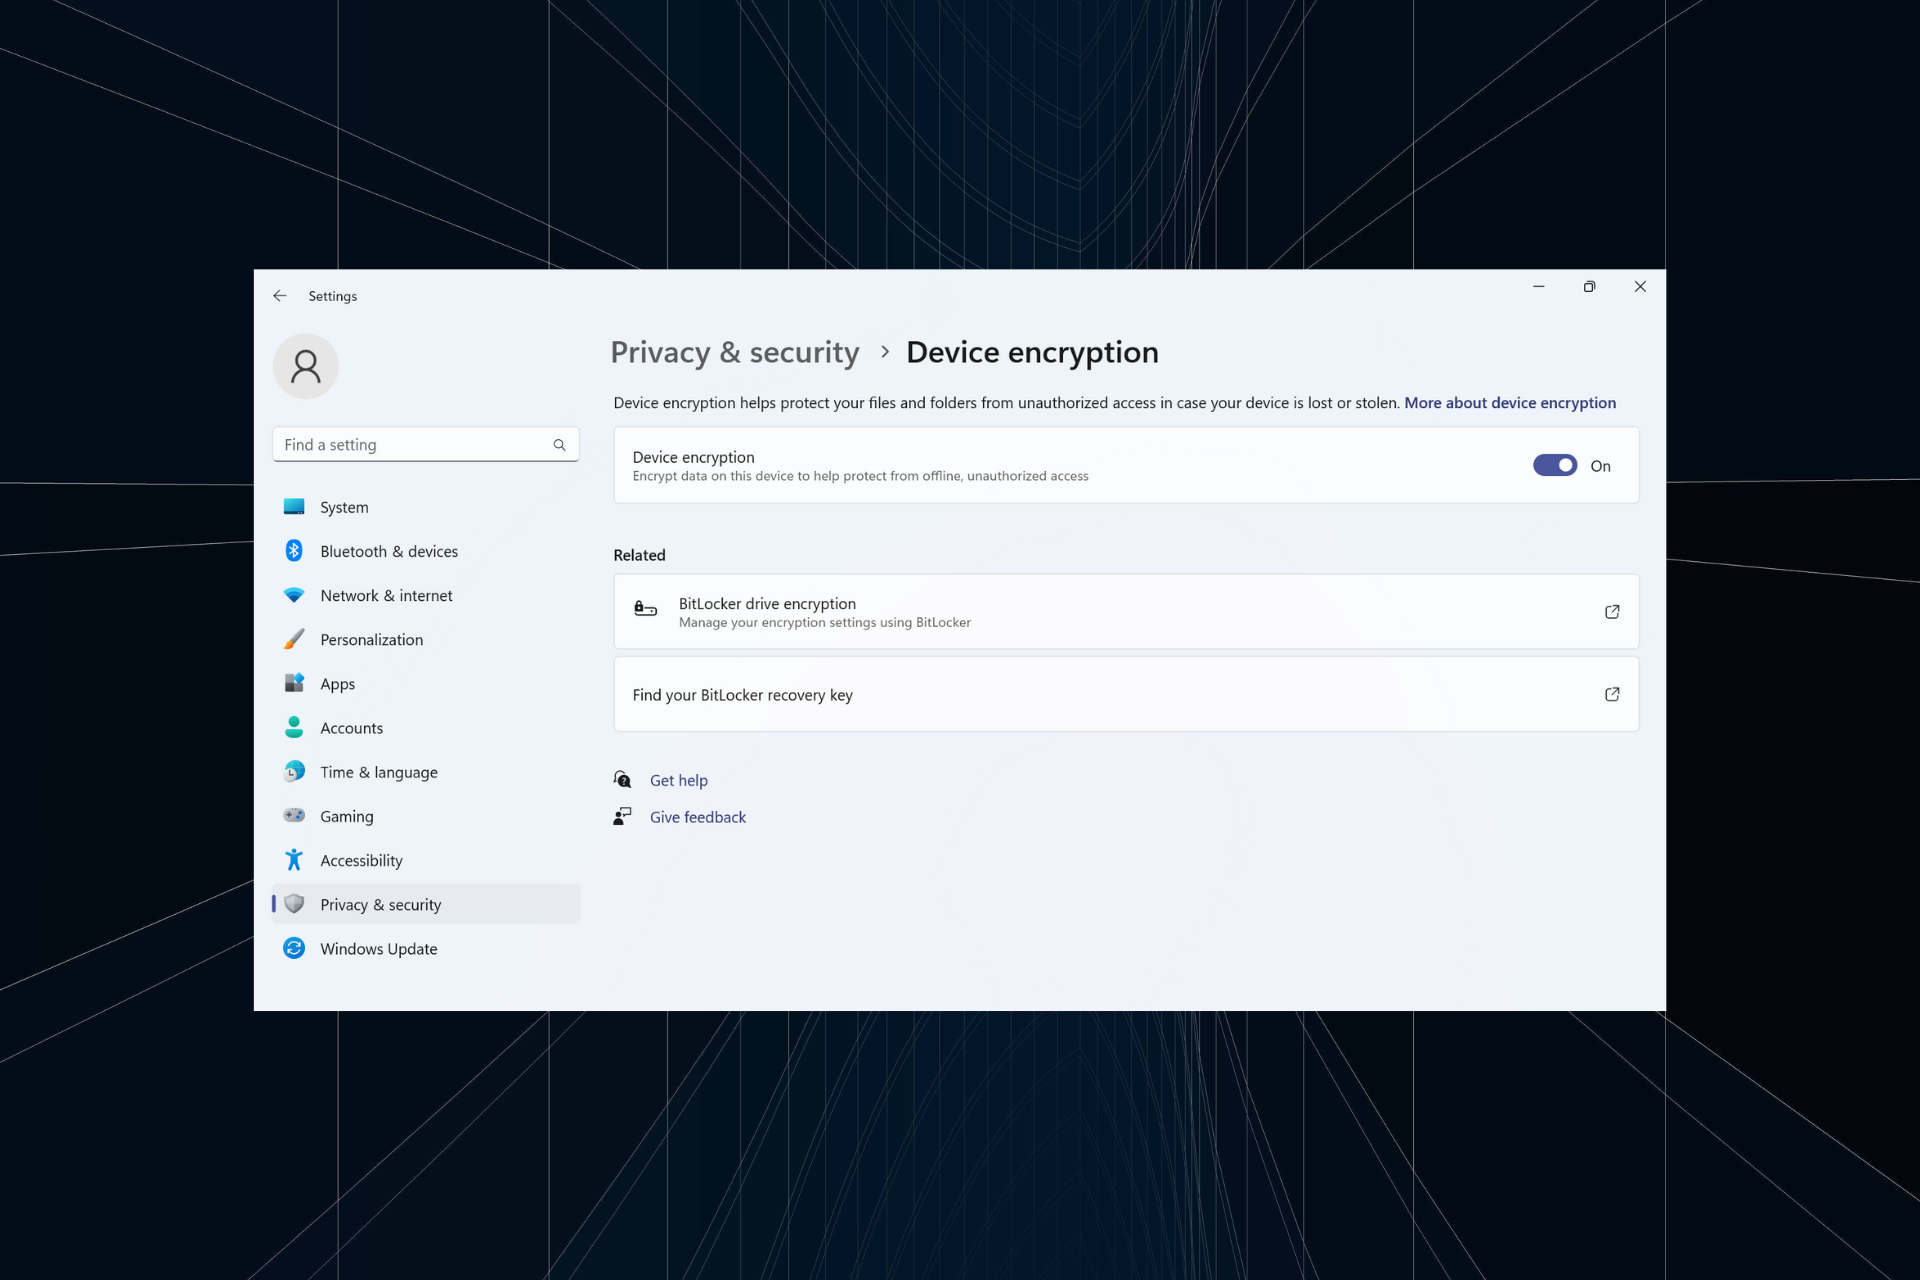Navigate back using the back arrow
1920x1280 pixels.
[280, 296]
